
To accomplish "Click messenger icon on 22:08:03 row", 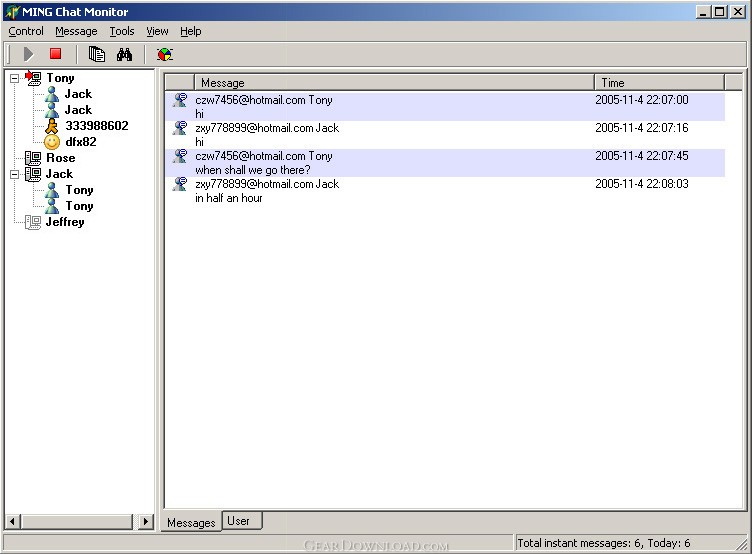I will [180, 184].
